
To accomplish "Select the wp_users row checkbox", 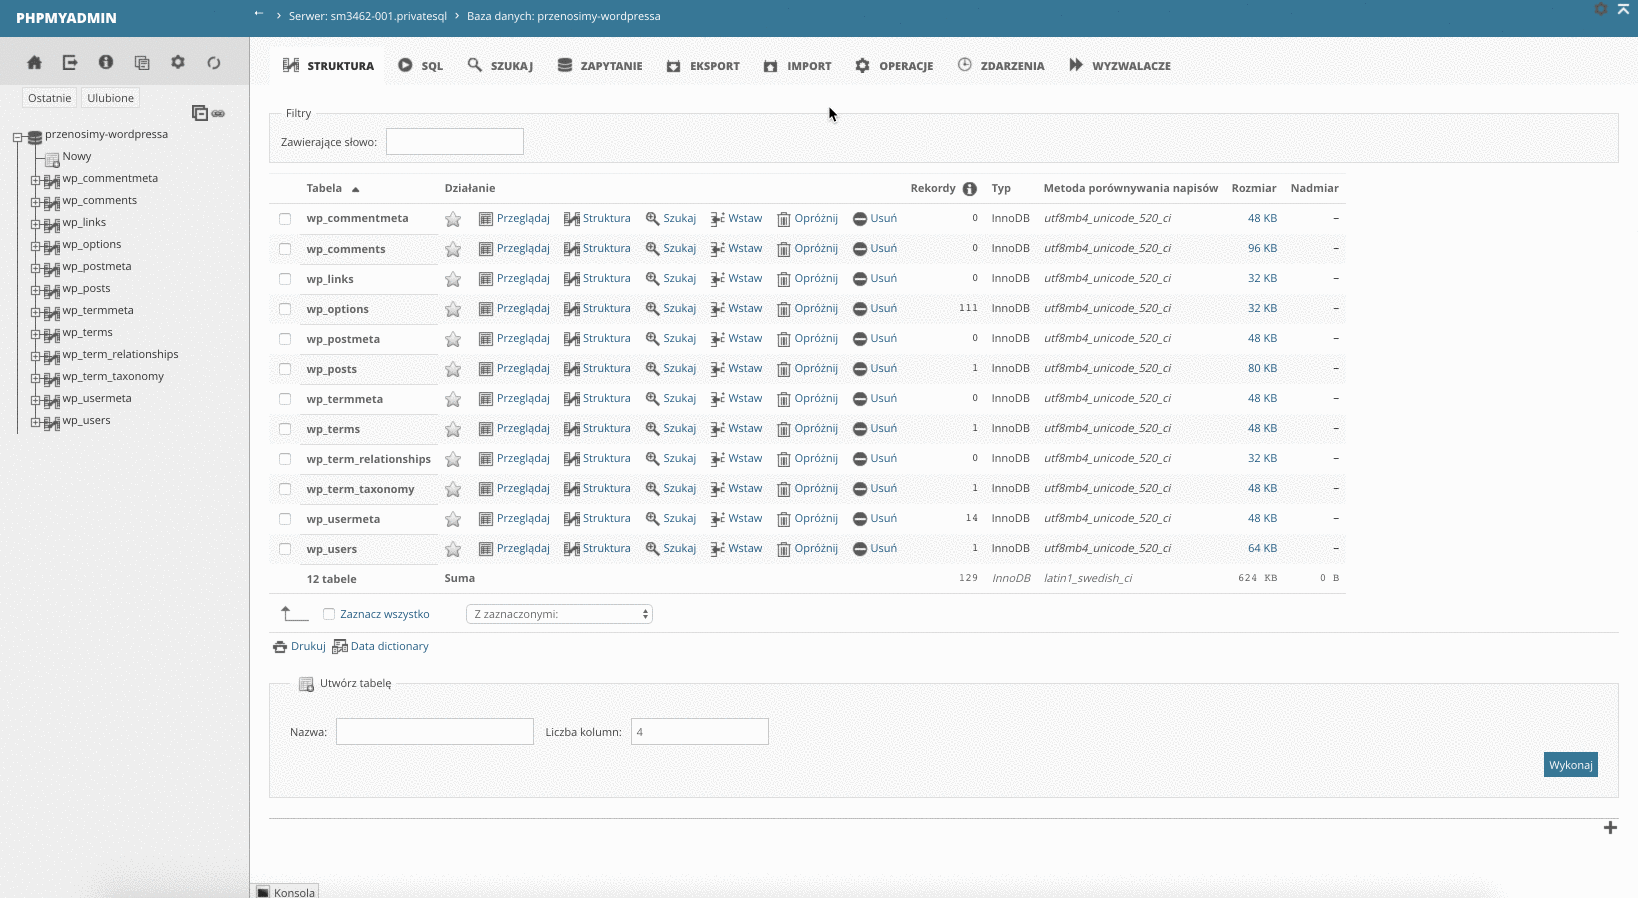I will point(285,549).
